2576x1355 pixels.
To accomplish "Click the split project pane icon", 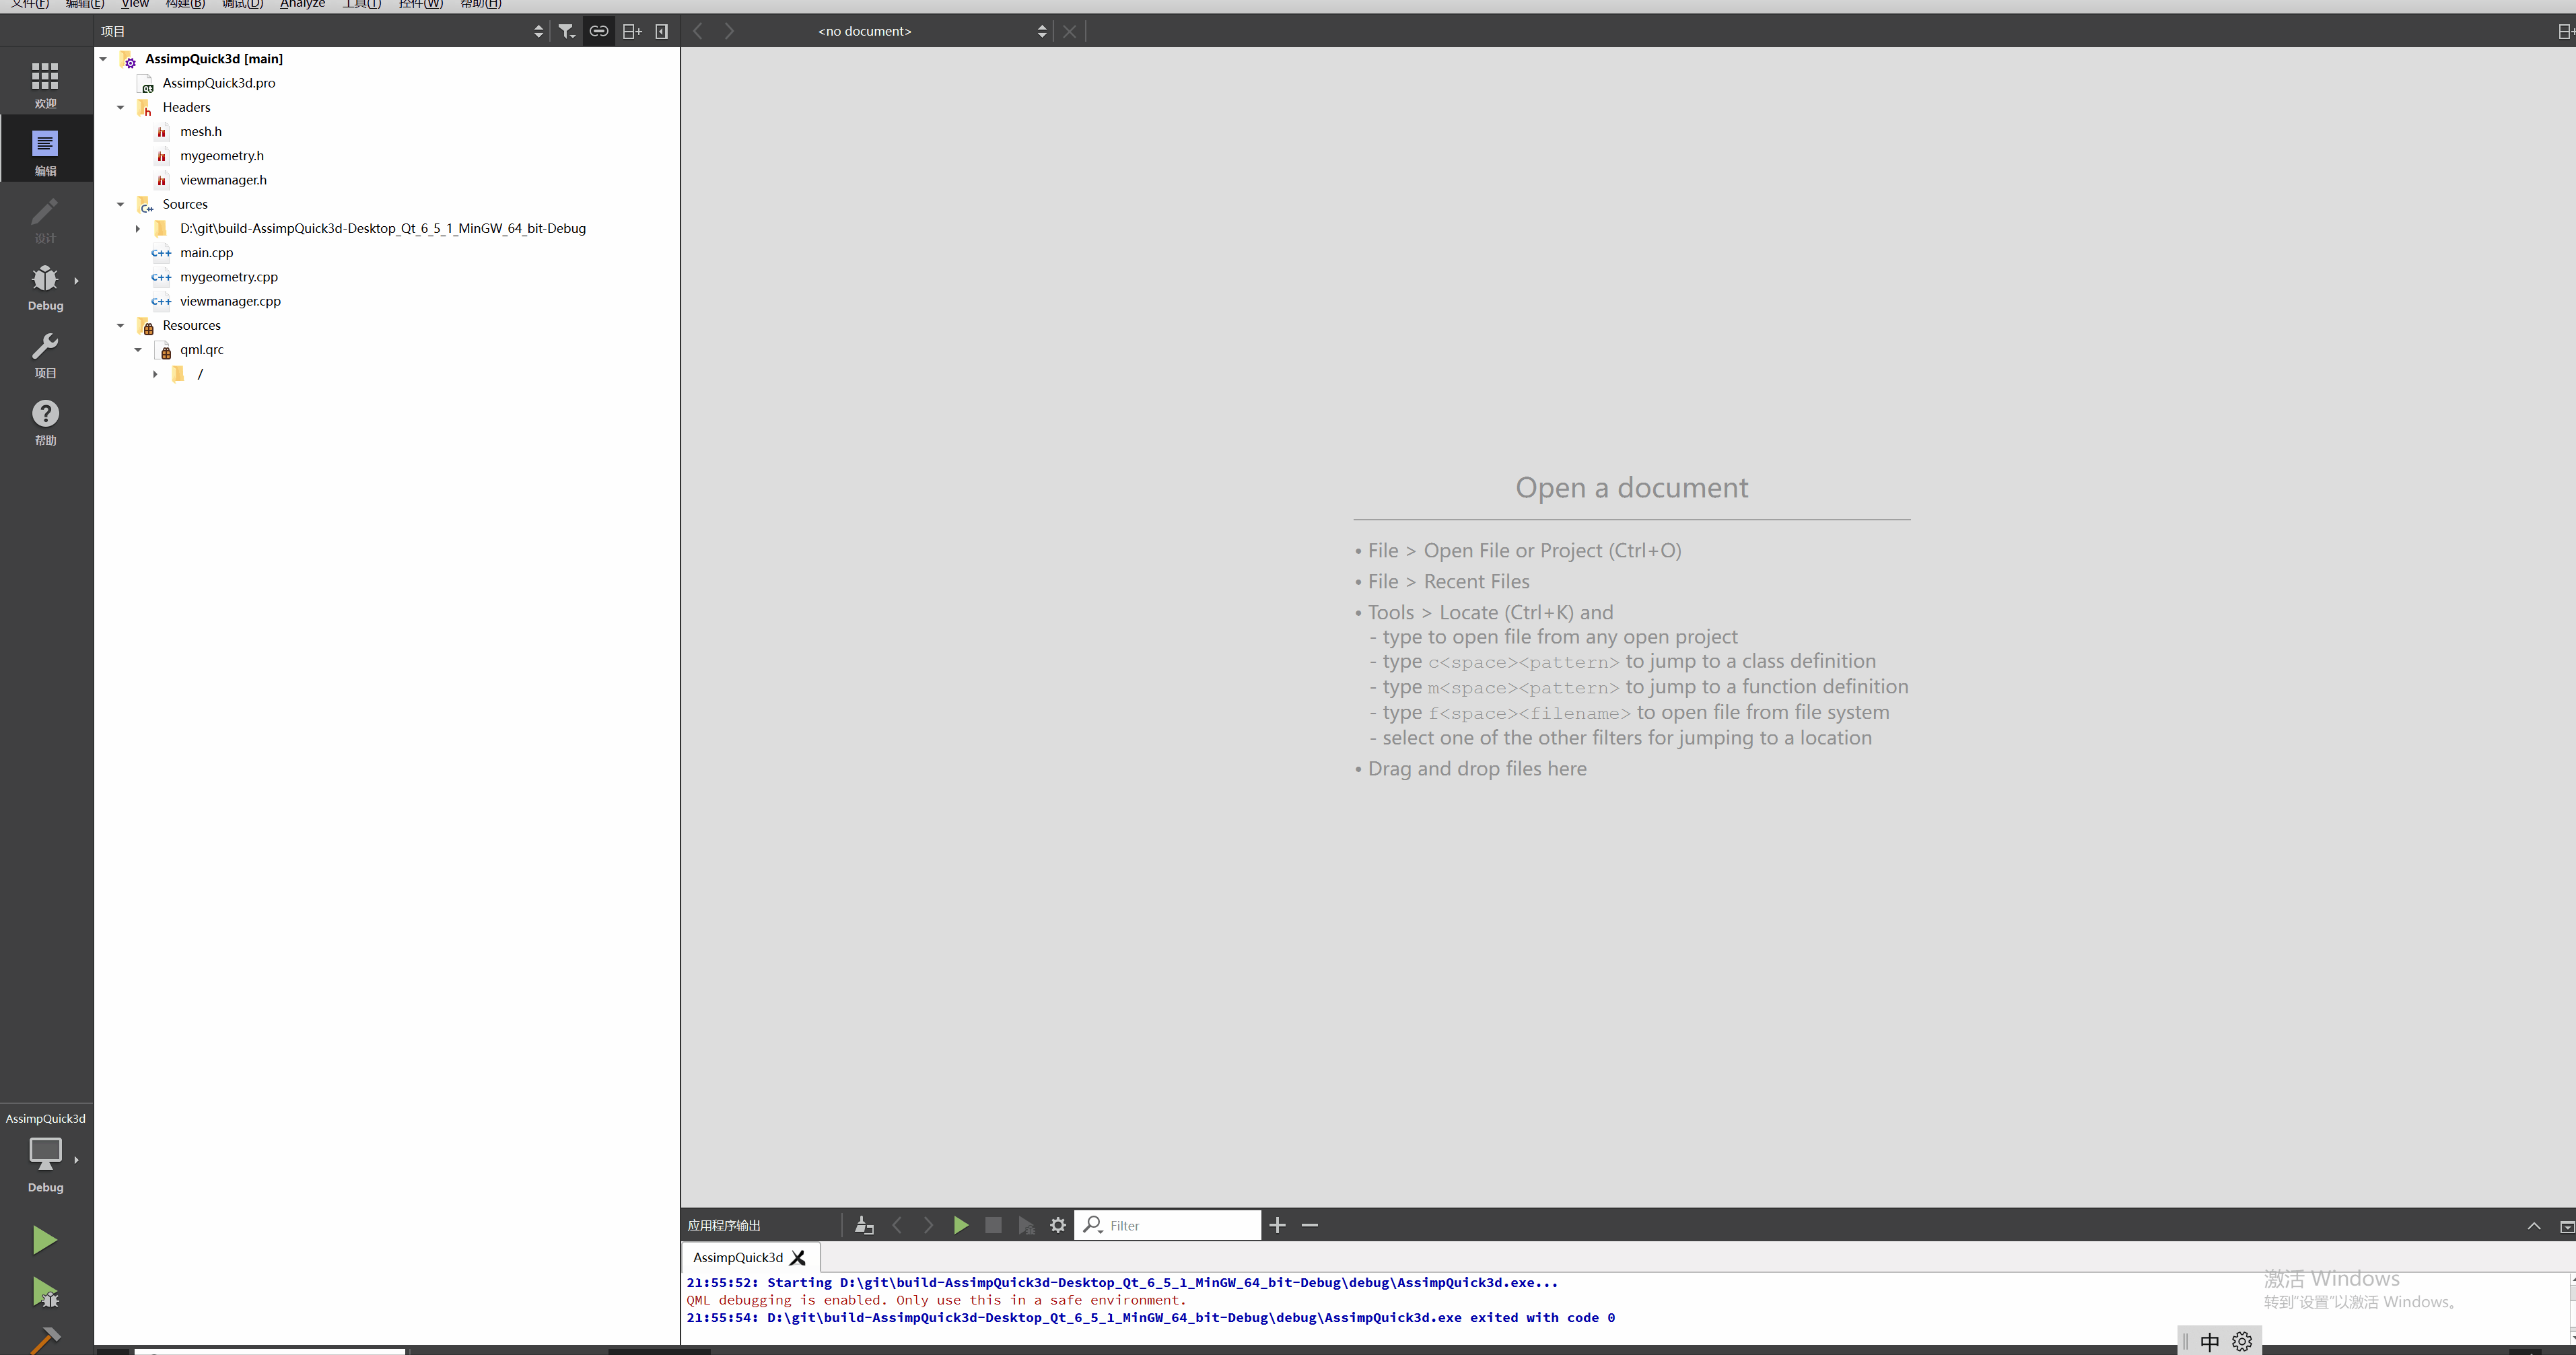I will coord(631,31).
